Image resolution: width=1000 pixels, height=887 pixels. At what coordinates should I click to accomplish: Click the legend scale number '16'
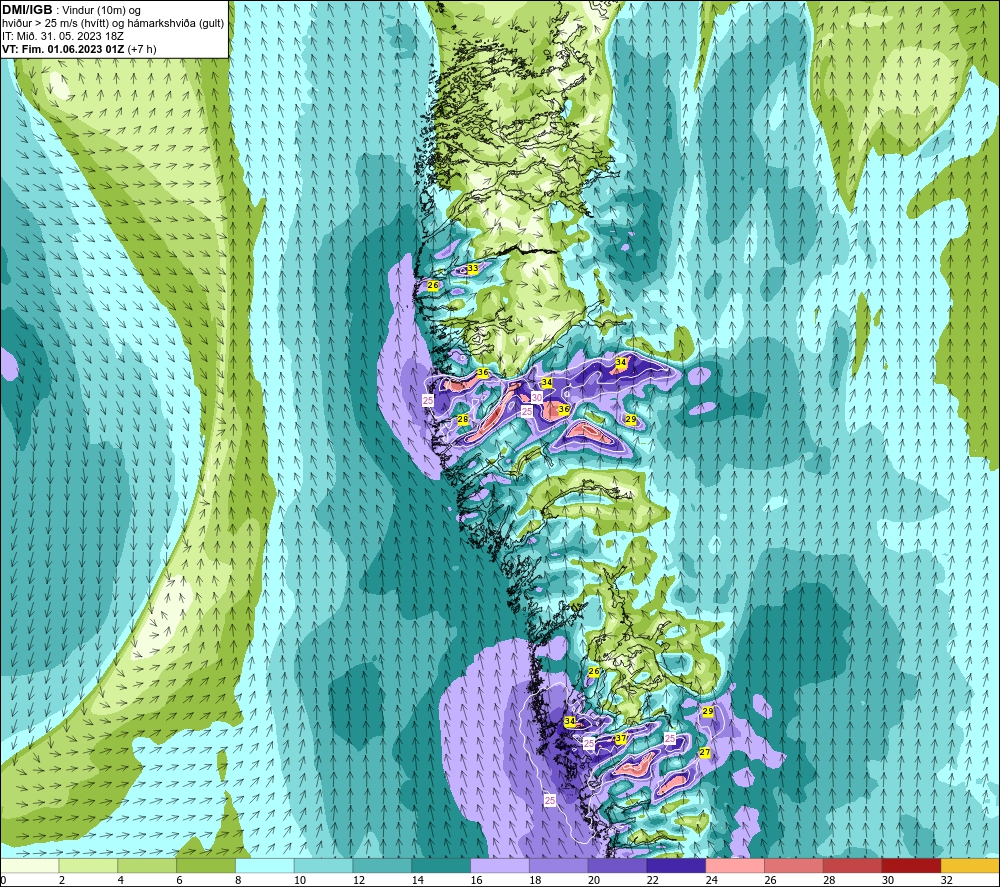coord(476,880)
